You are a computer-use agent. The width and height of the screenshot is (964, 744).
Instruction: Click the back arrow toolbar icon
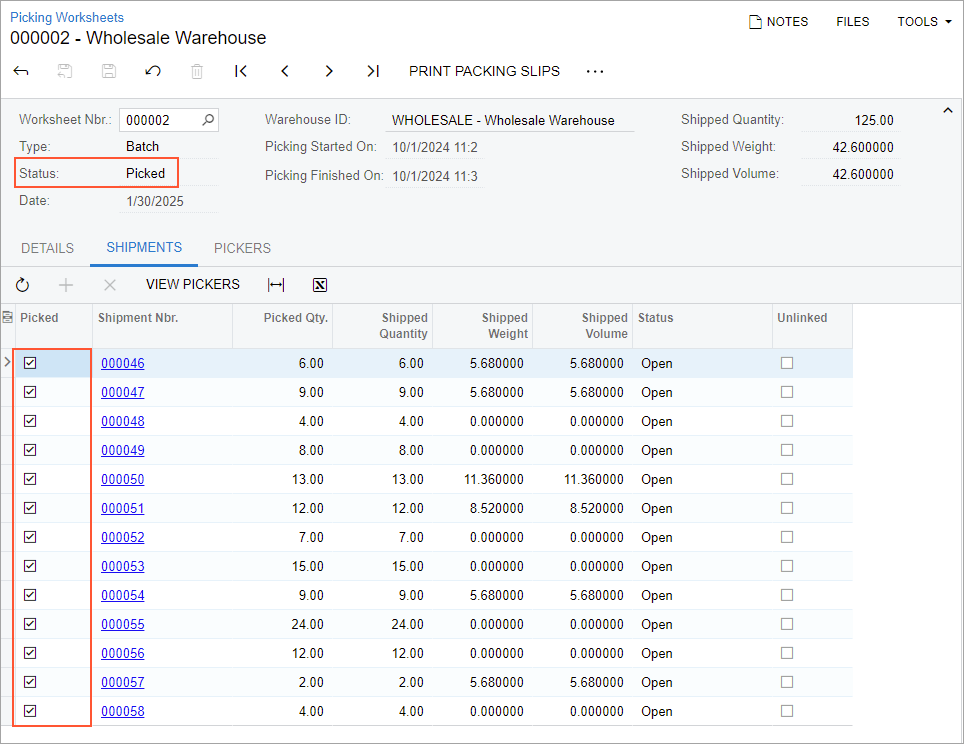21,71
